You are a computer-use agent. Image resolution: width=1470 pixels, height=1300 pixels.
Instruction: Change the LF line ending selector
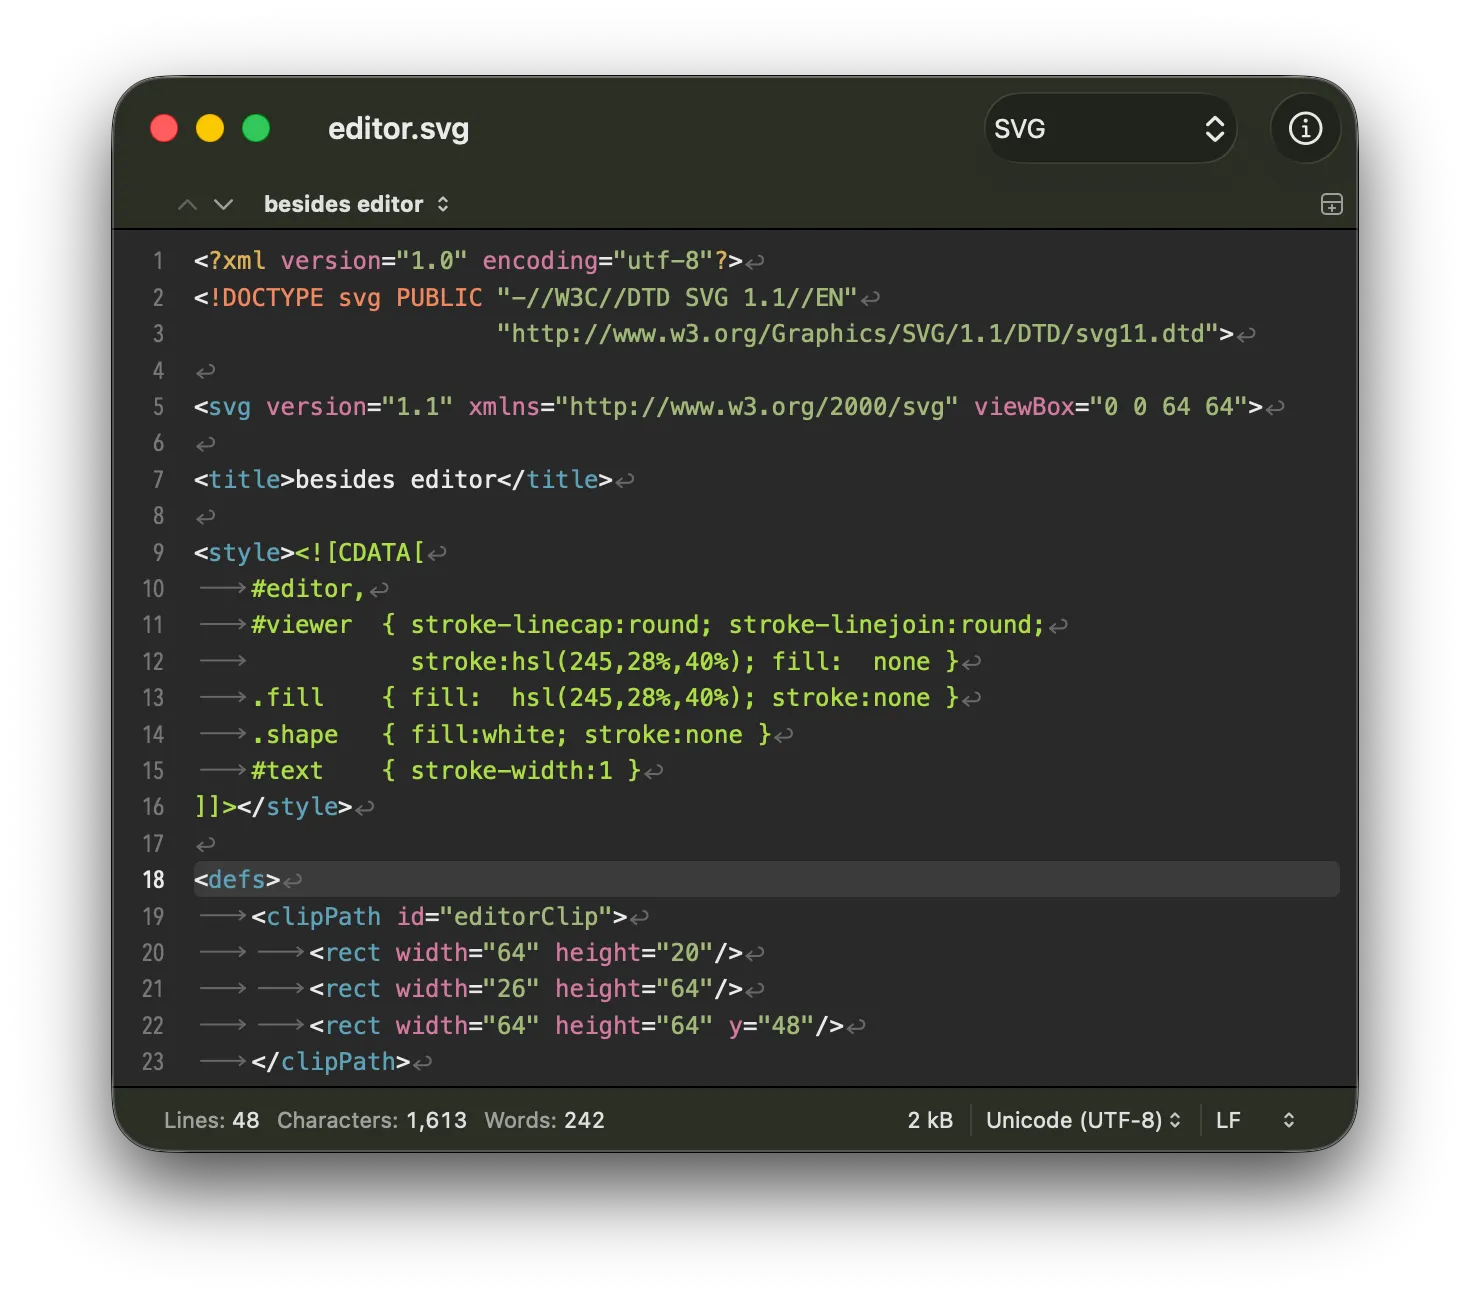1254,1120
